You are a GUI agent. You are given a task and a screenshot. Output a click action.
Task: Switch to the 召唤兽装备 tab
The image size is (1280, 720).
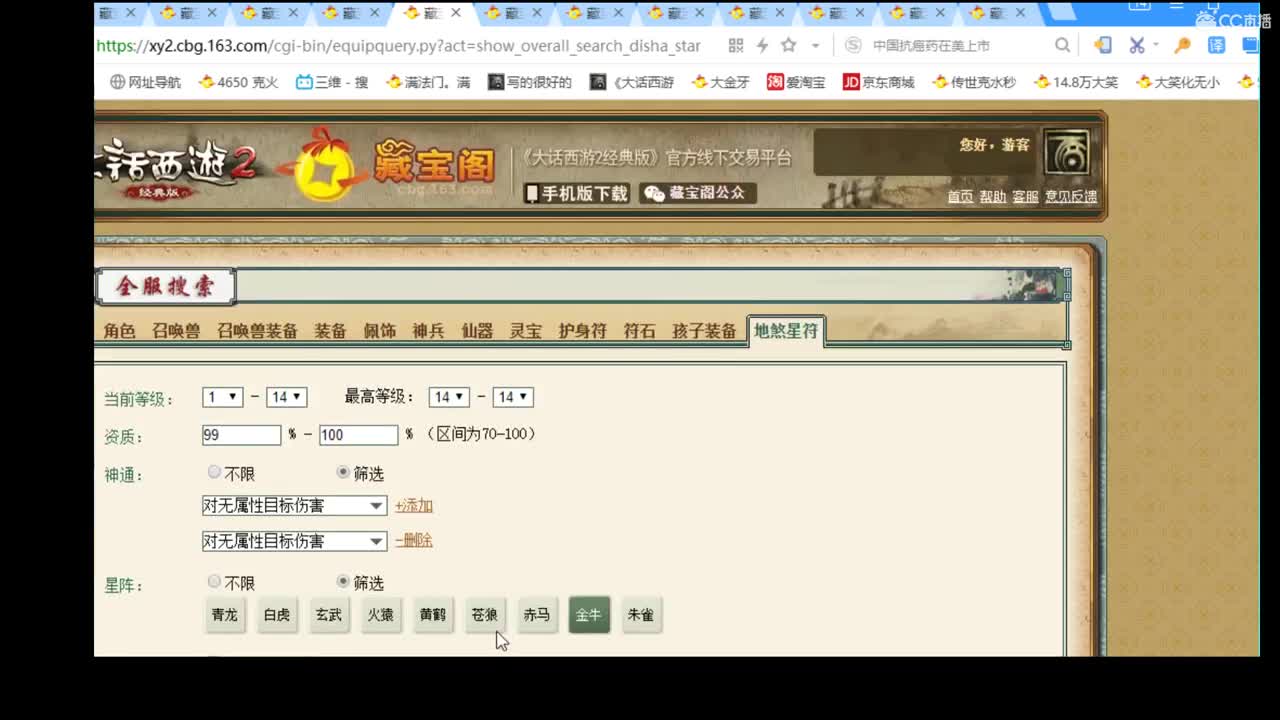(257, 331)
